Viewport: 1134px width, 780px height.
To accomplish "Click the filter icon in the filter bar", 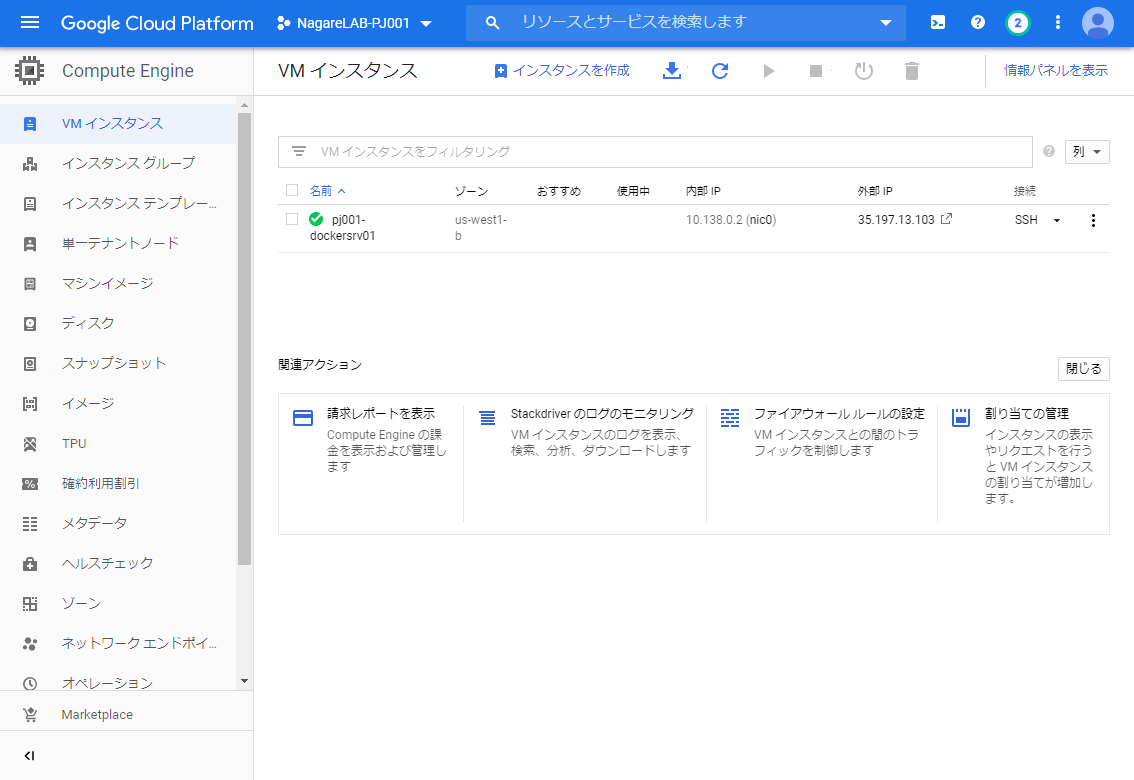I will click(x=299, y=151).
